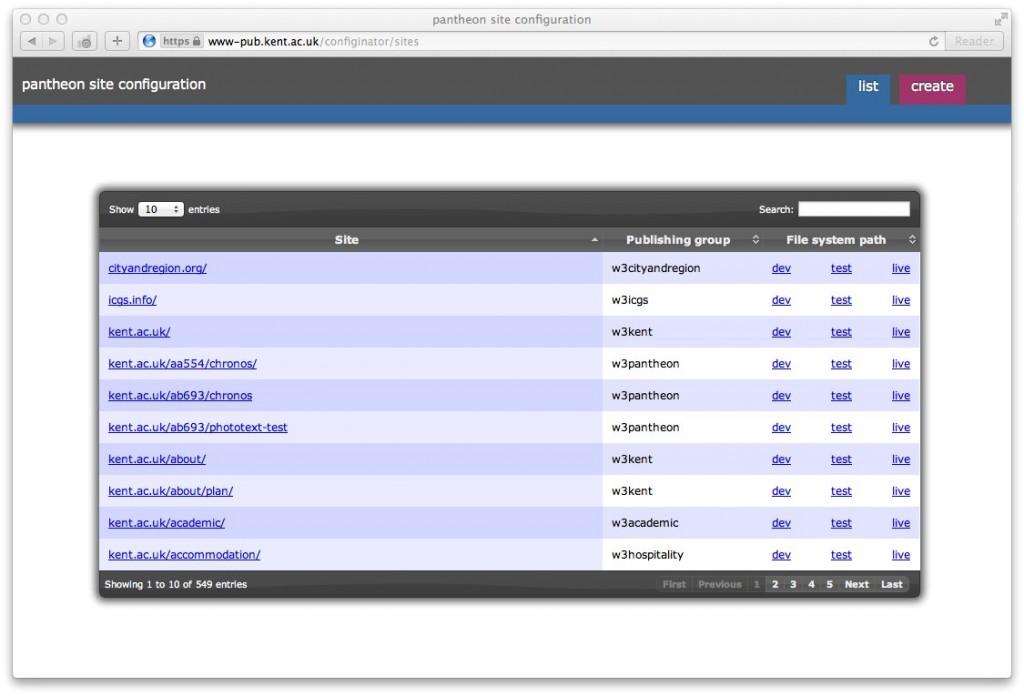The height and width of the screenshot is (696, 1024).
Task: Click the iCloud share toolbar icon
Action: tap(85, 41)
